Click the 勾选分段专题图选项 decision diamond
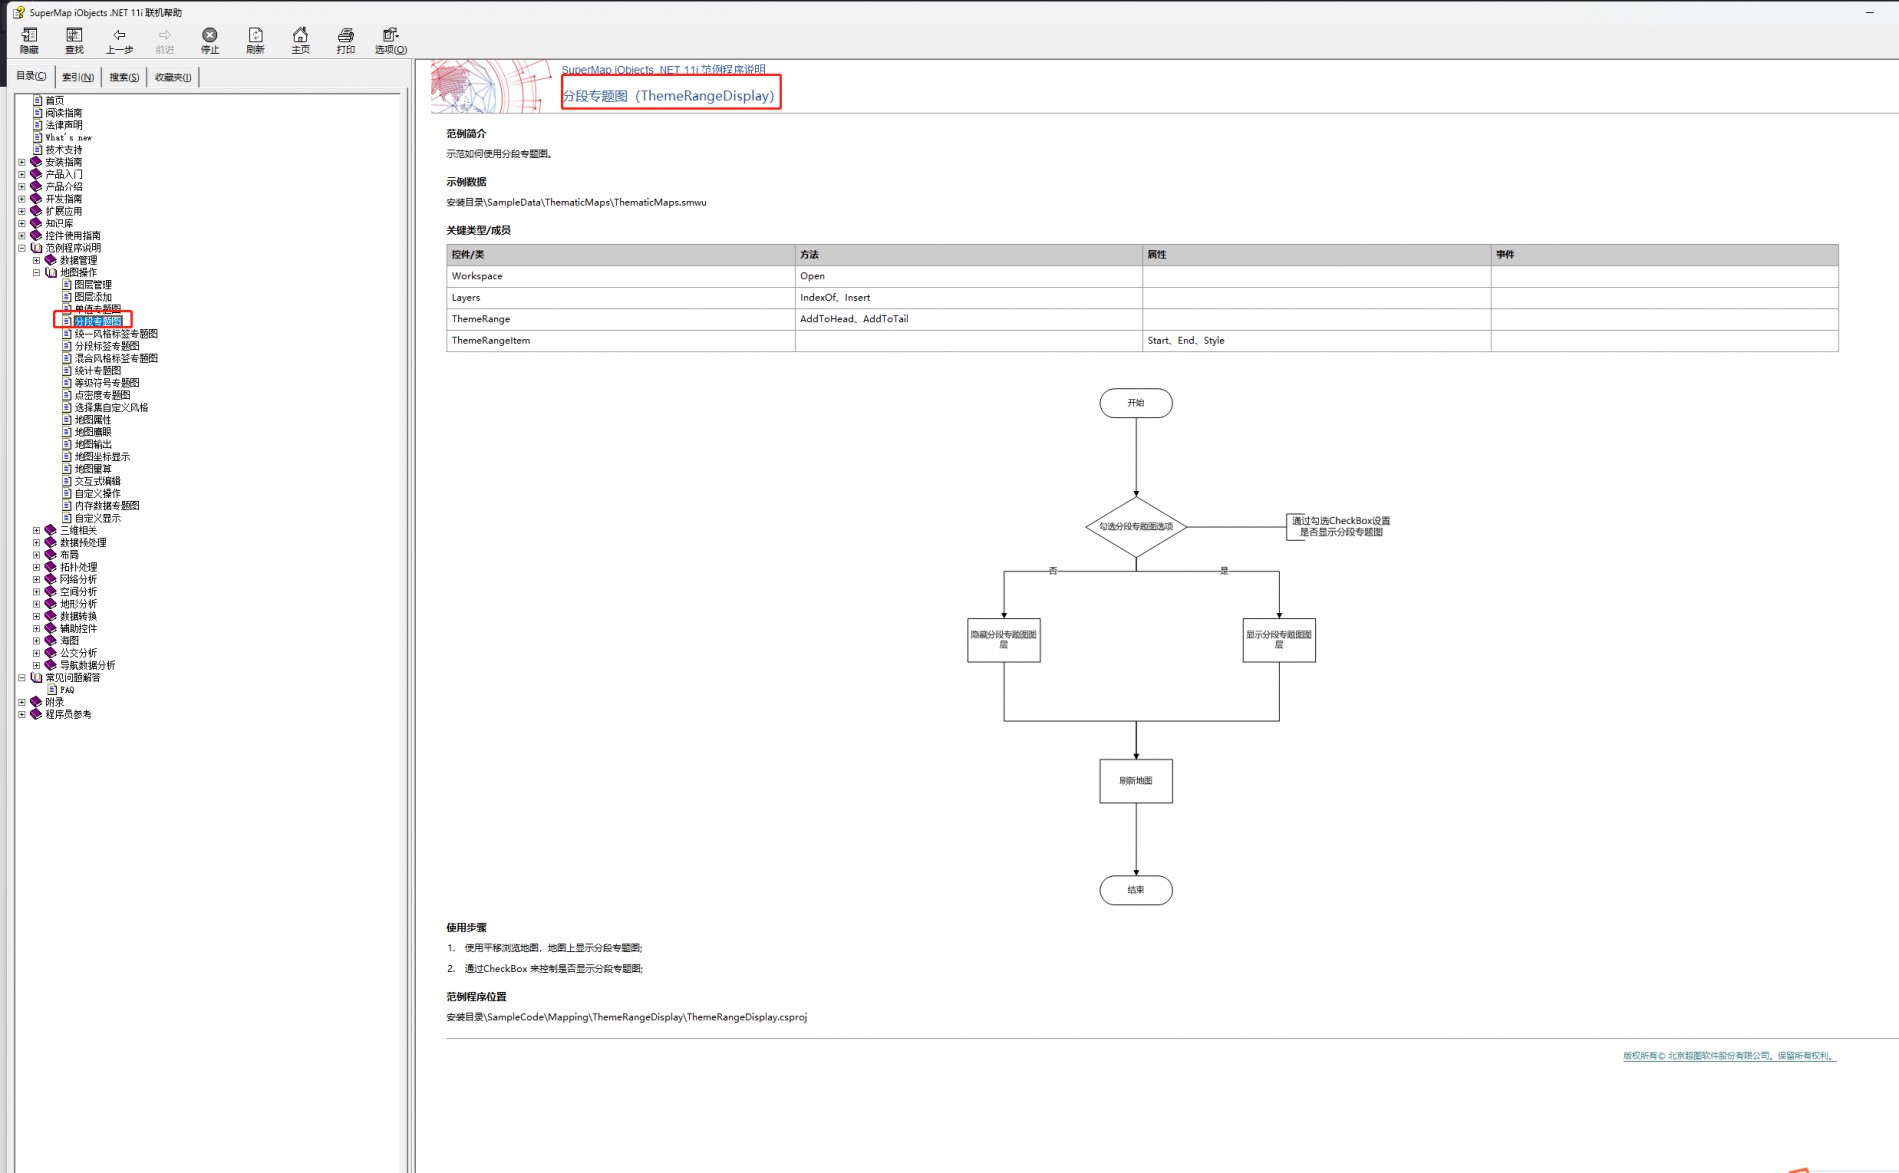This screenshot has width=1899, height=1173. coord(1136,526)
